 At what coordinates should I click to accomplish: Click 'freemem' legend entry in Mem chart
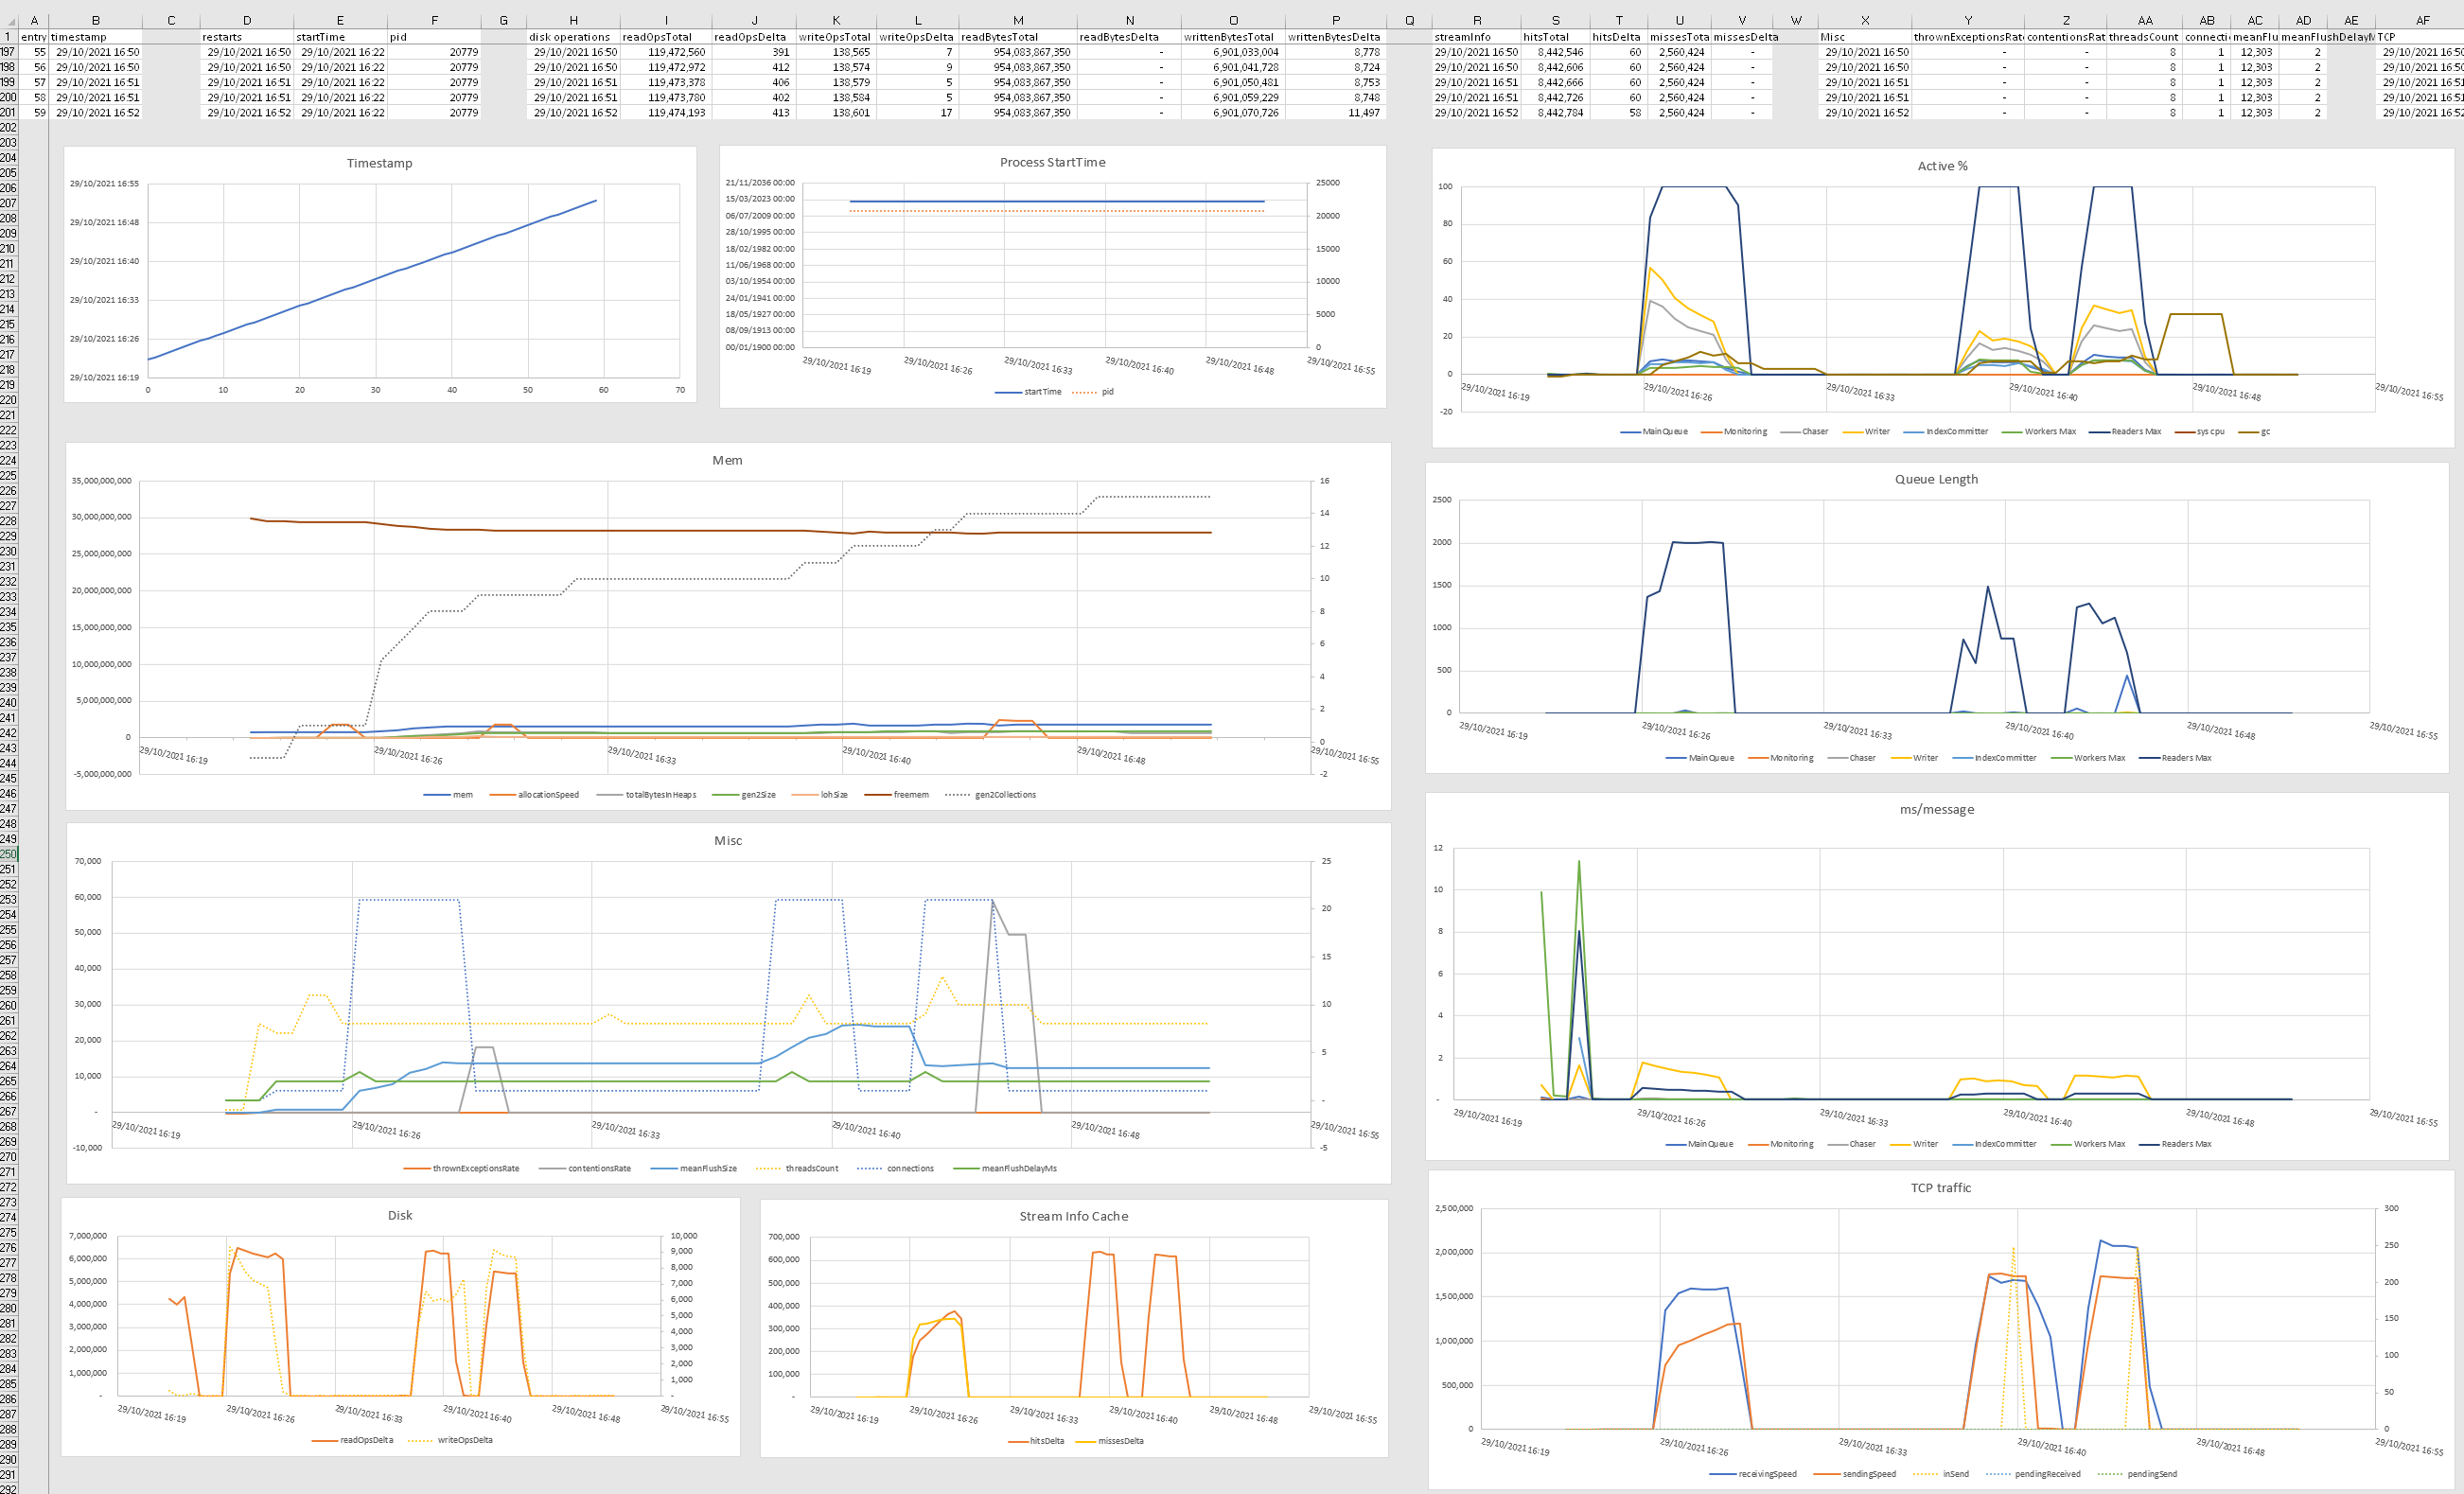pos(897,795)
